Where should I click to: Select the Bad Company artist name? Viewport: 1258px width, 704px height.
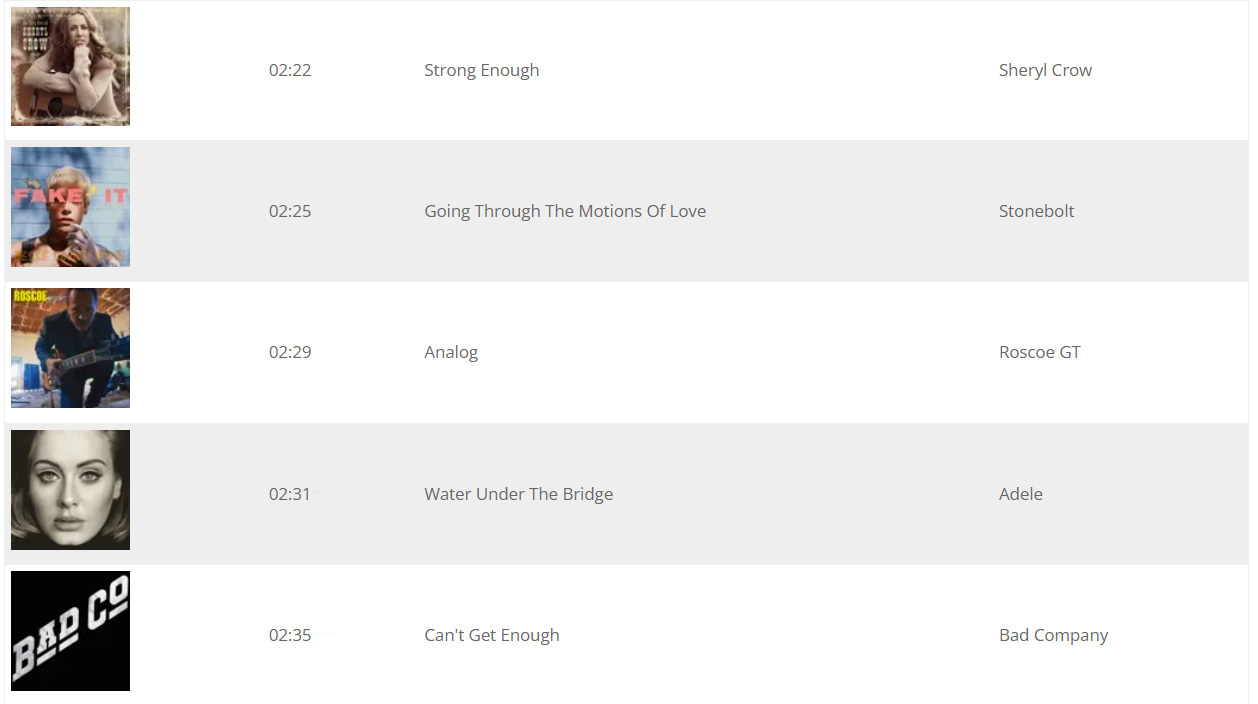click(x=1053, y=635)
